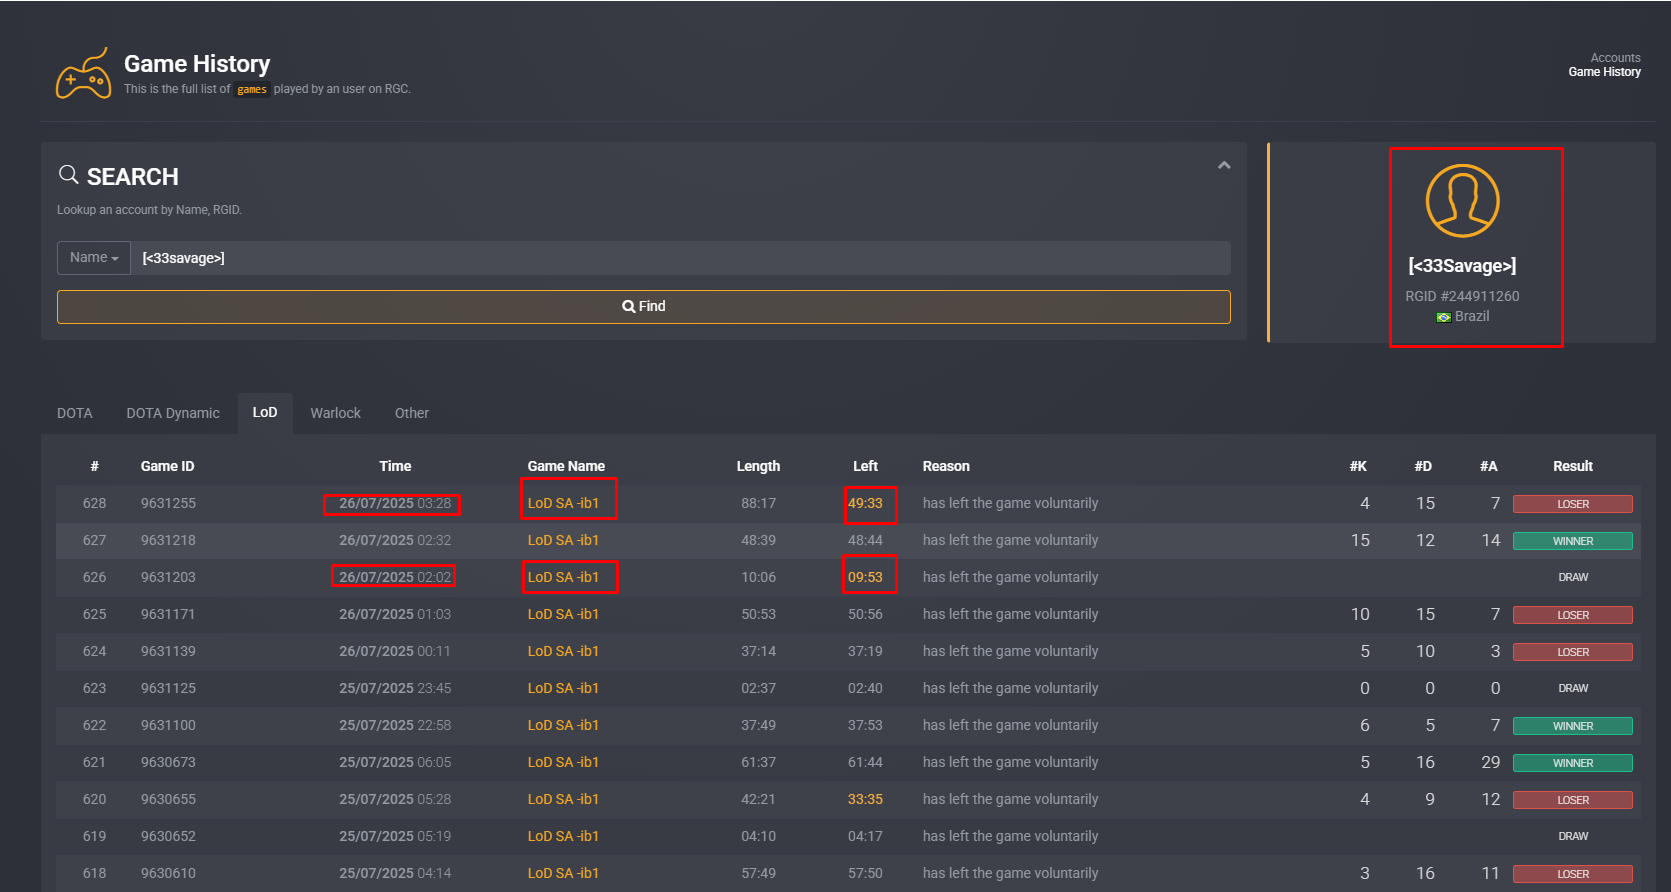Open LoD SA -ib1 link for game 9631139

(563, 651)
